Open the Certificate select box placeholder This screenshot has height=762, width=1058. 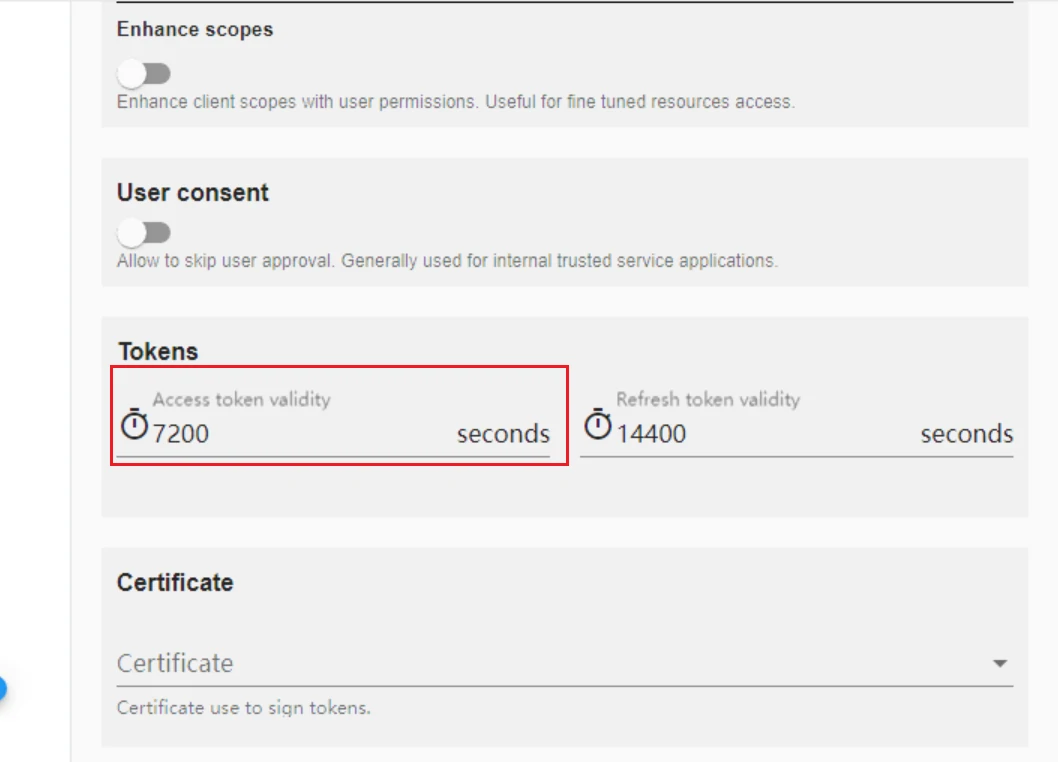[x=565, y=663]
